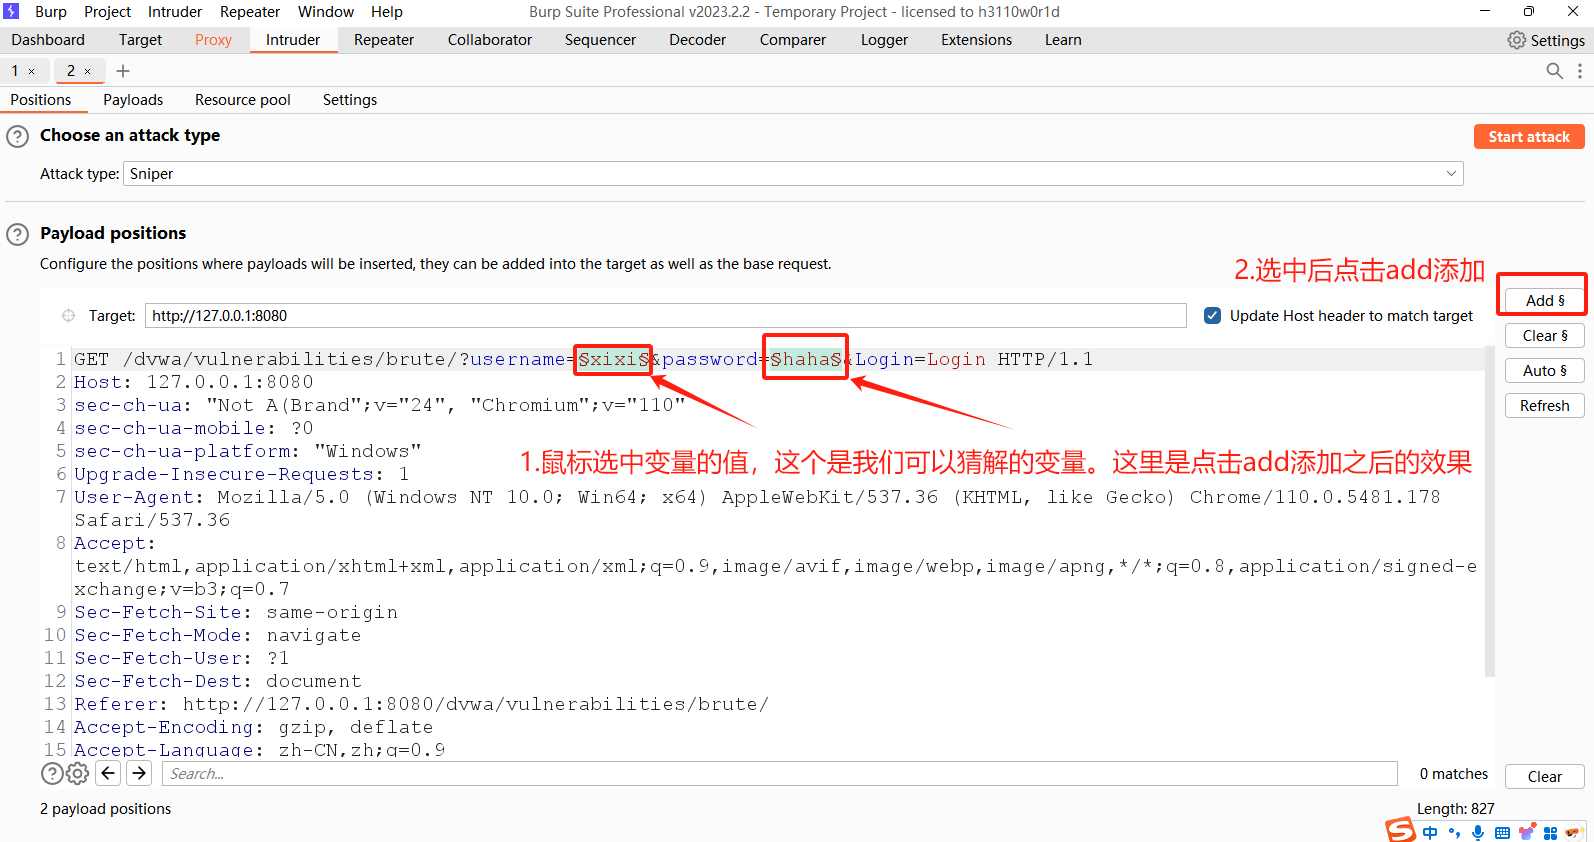The image size is (1594, 842).
Task: Open the Intruder menu
Action: 175,12
